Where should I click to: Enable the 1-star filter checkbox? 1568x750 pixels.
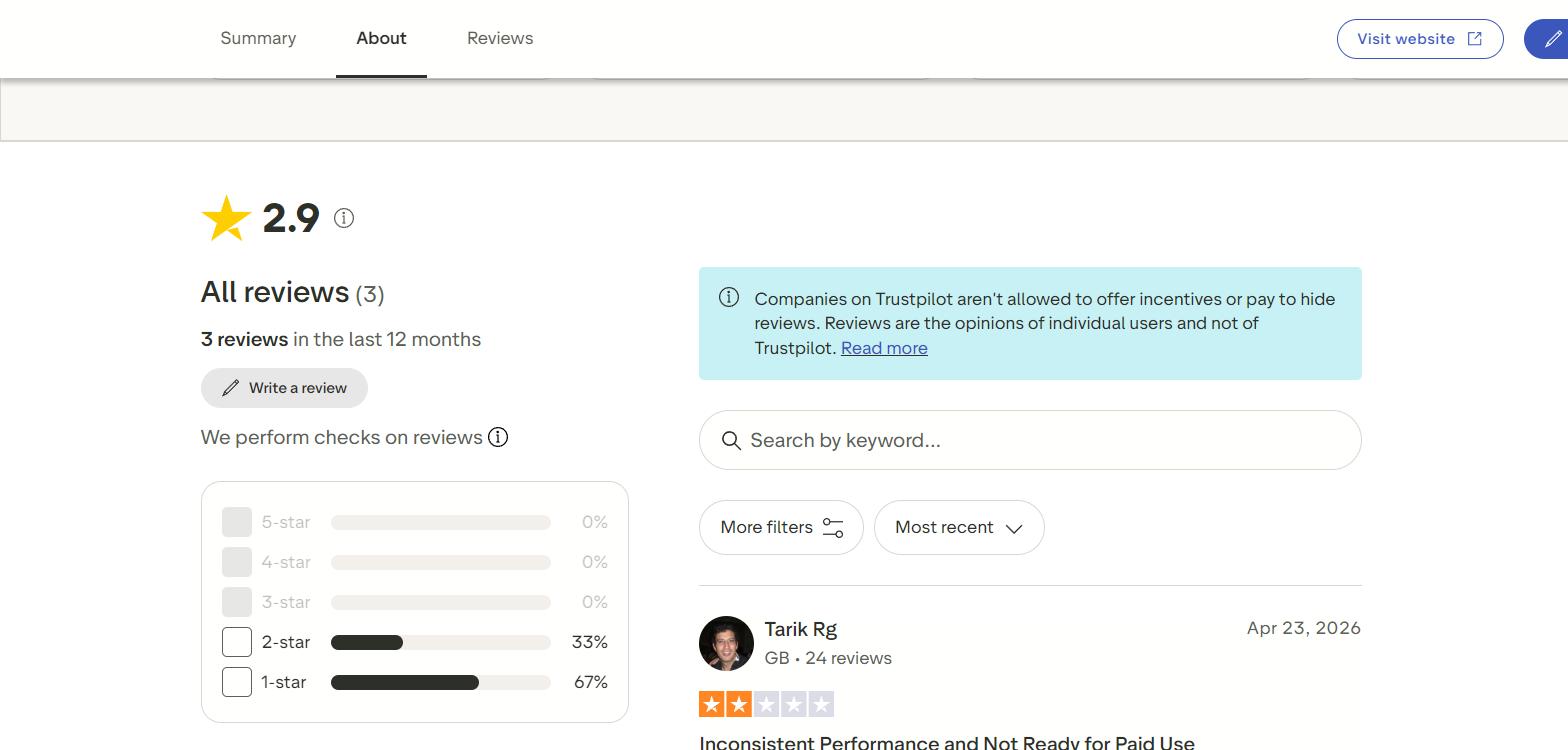point(237,682)
